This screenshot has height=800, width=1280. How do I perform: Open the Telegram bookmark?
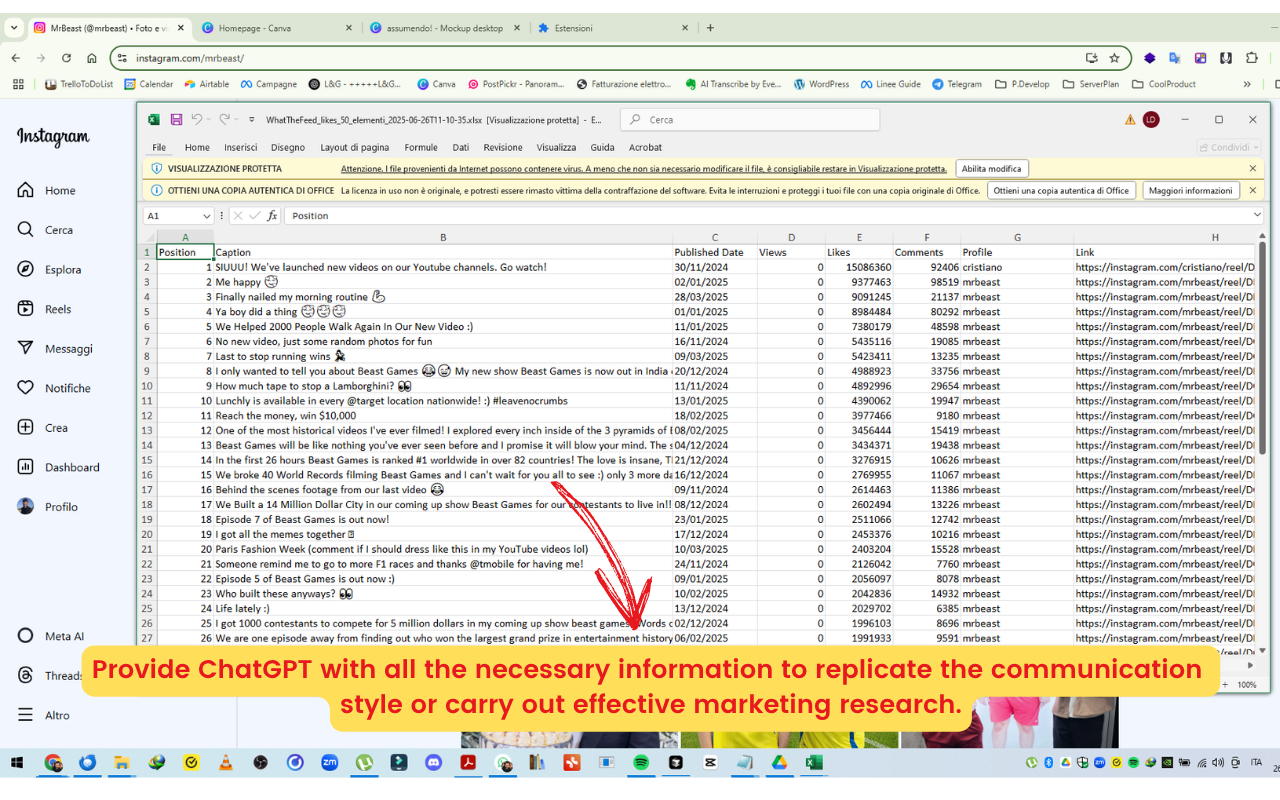(x=957, y=85)
